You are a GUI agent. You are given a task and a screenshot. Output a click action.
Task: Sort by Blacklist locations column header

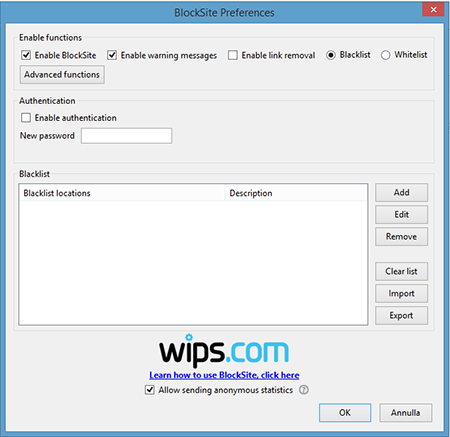[x=122, y=193]
